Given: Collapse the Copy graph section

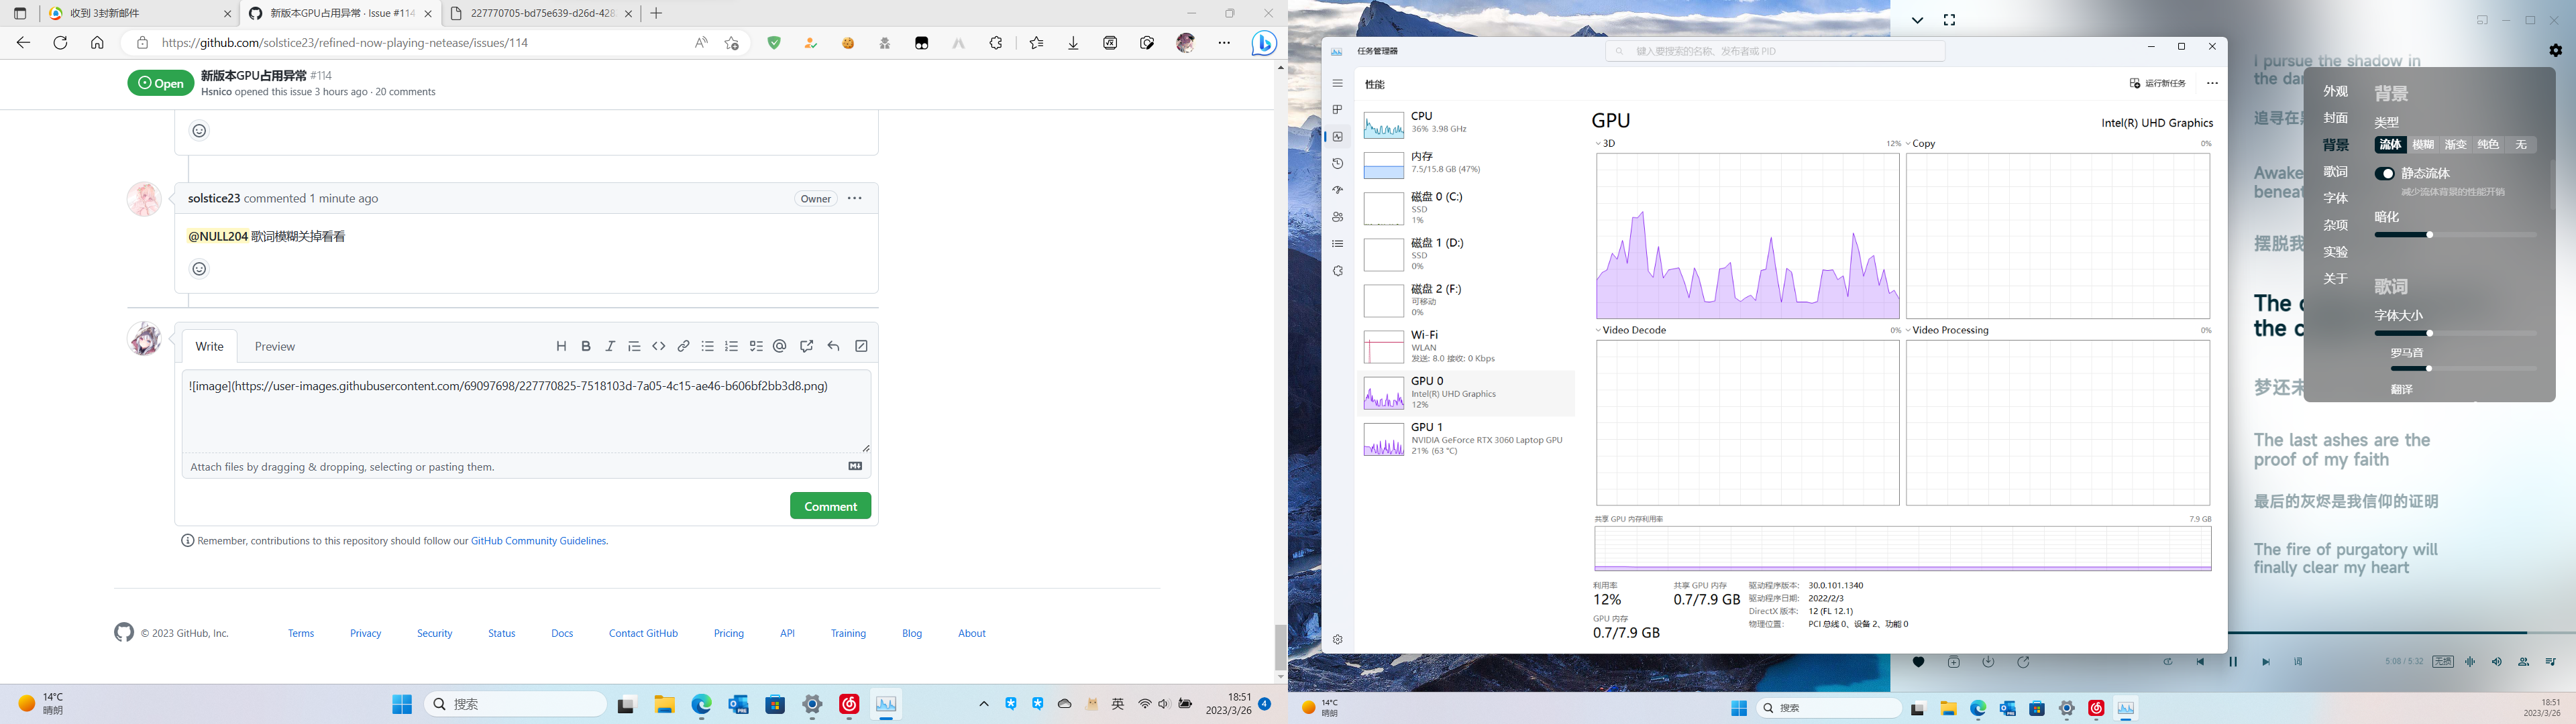Looking at the screenshot, I should click(x=1908, y=143).
